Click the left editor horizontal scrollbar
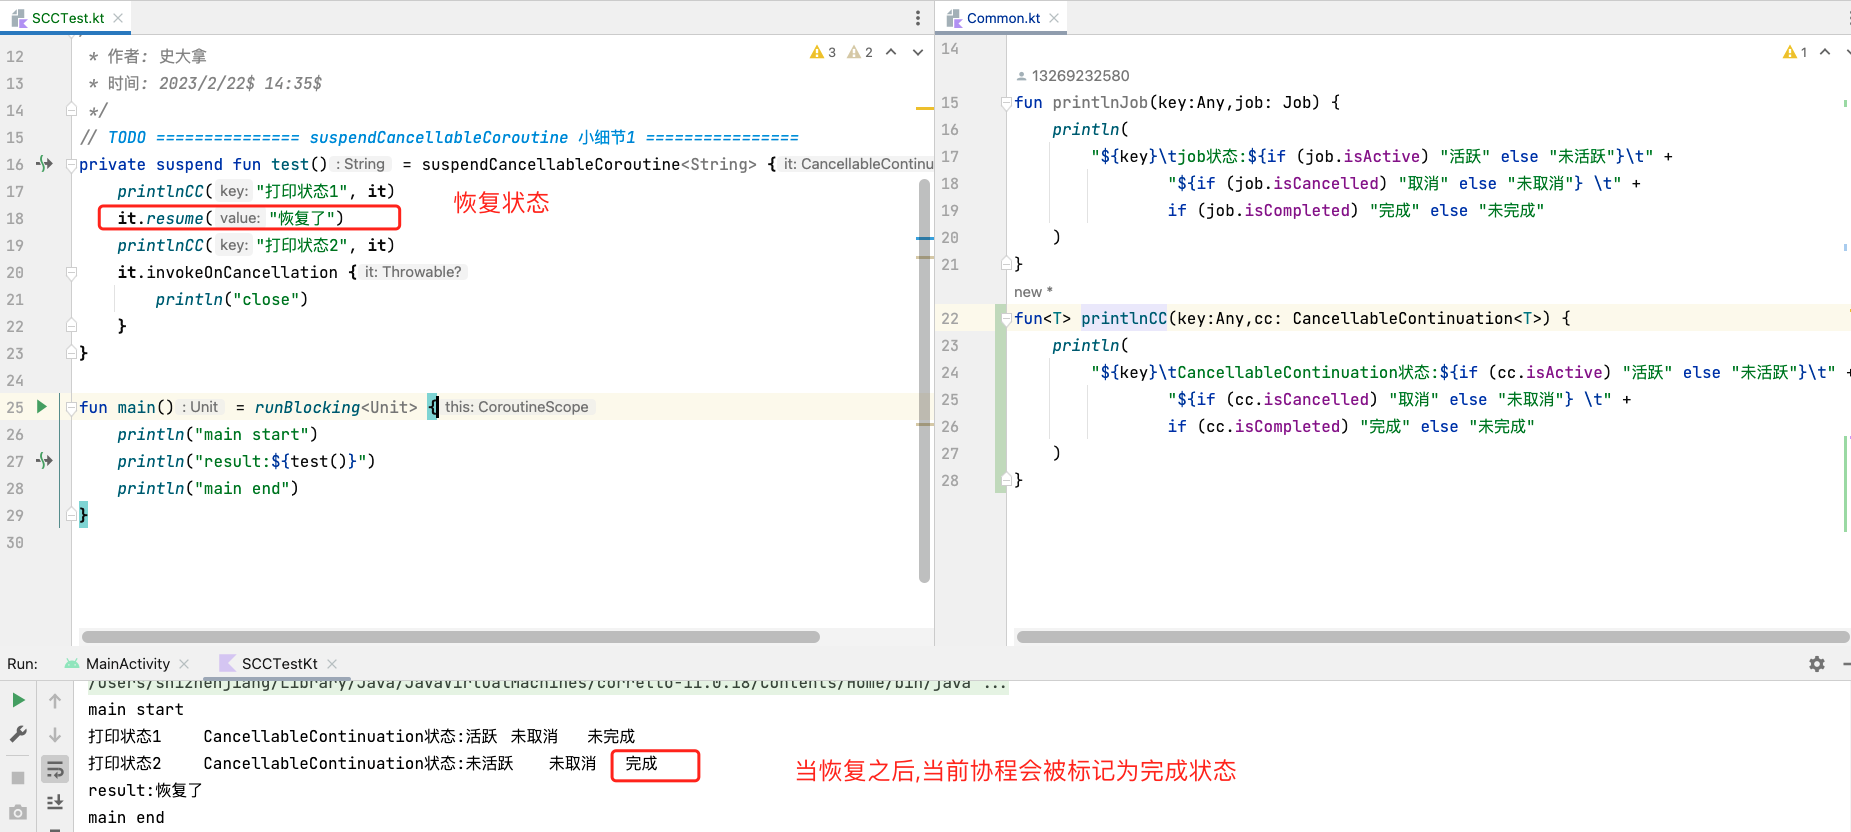This screenshot has height=832, width=1851. (451, 637)
